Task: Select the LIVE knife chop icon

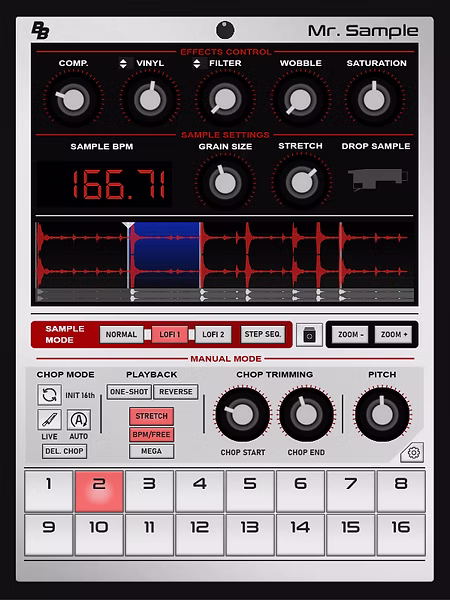Action: coord(49,419)
